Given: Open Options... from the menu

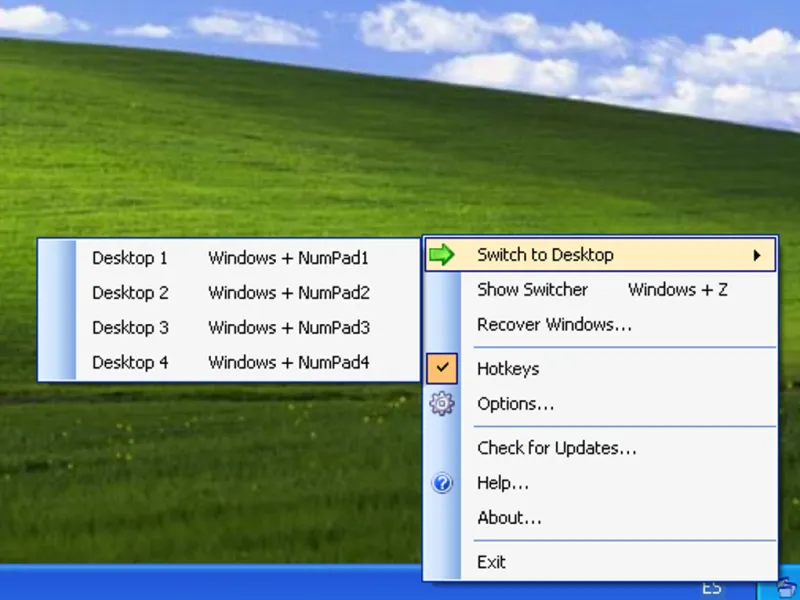Looking at the screenshot, I should point(601,404).
